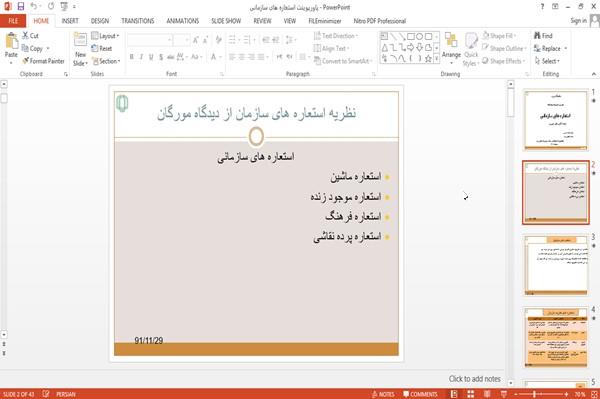Viewport: 600px width, 399px height.
Task: Open PowerPoint Help question mark
Action: click(x=542, y=7)
